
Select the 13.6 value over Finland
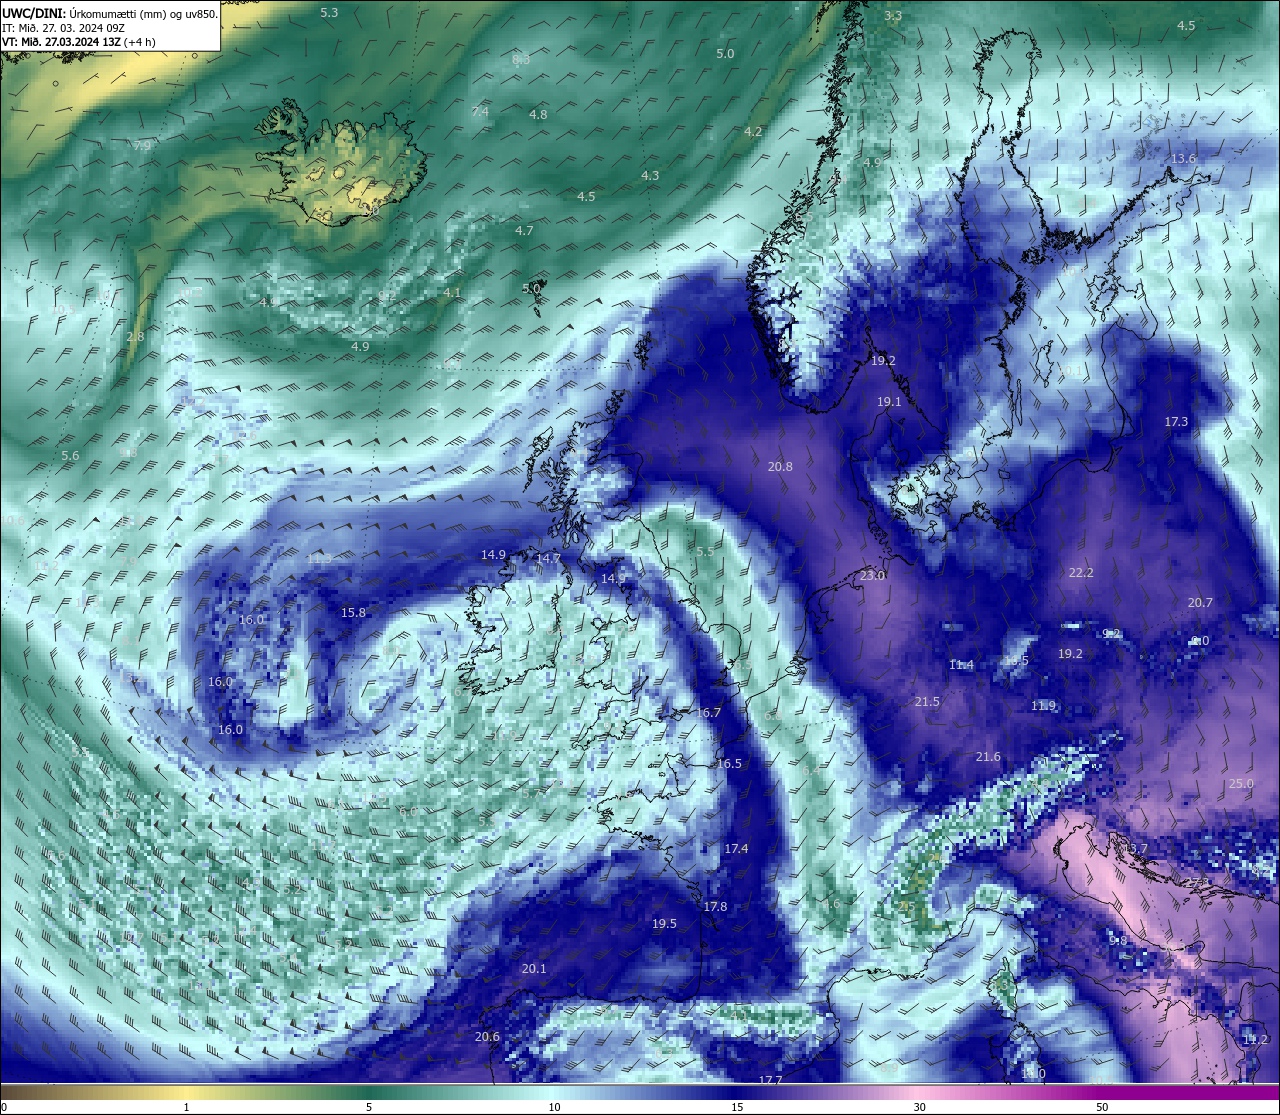coord(1183,159)
